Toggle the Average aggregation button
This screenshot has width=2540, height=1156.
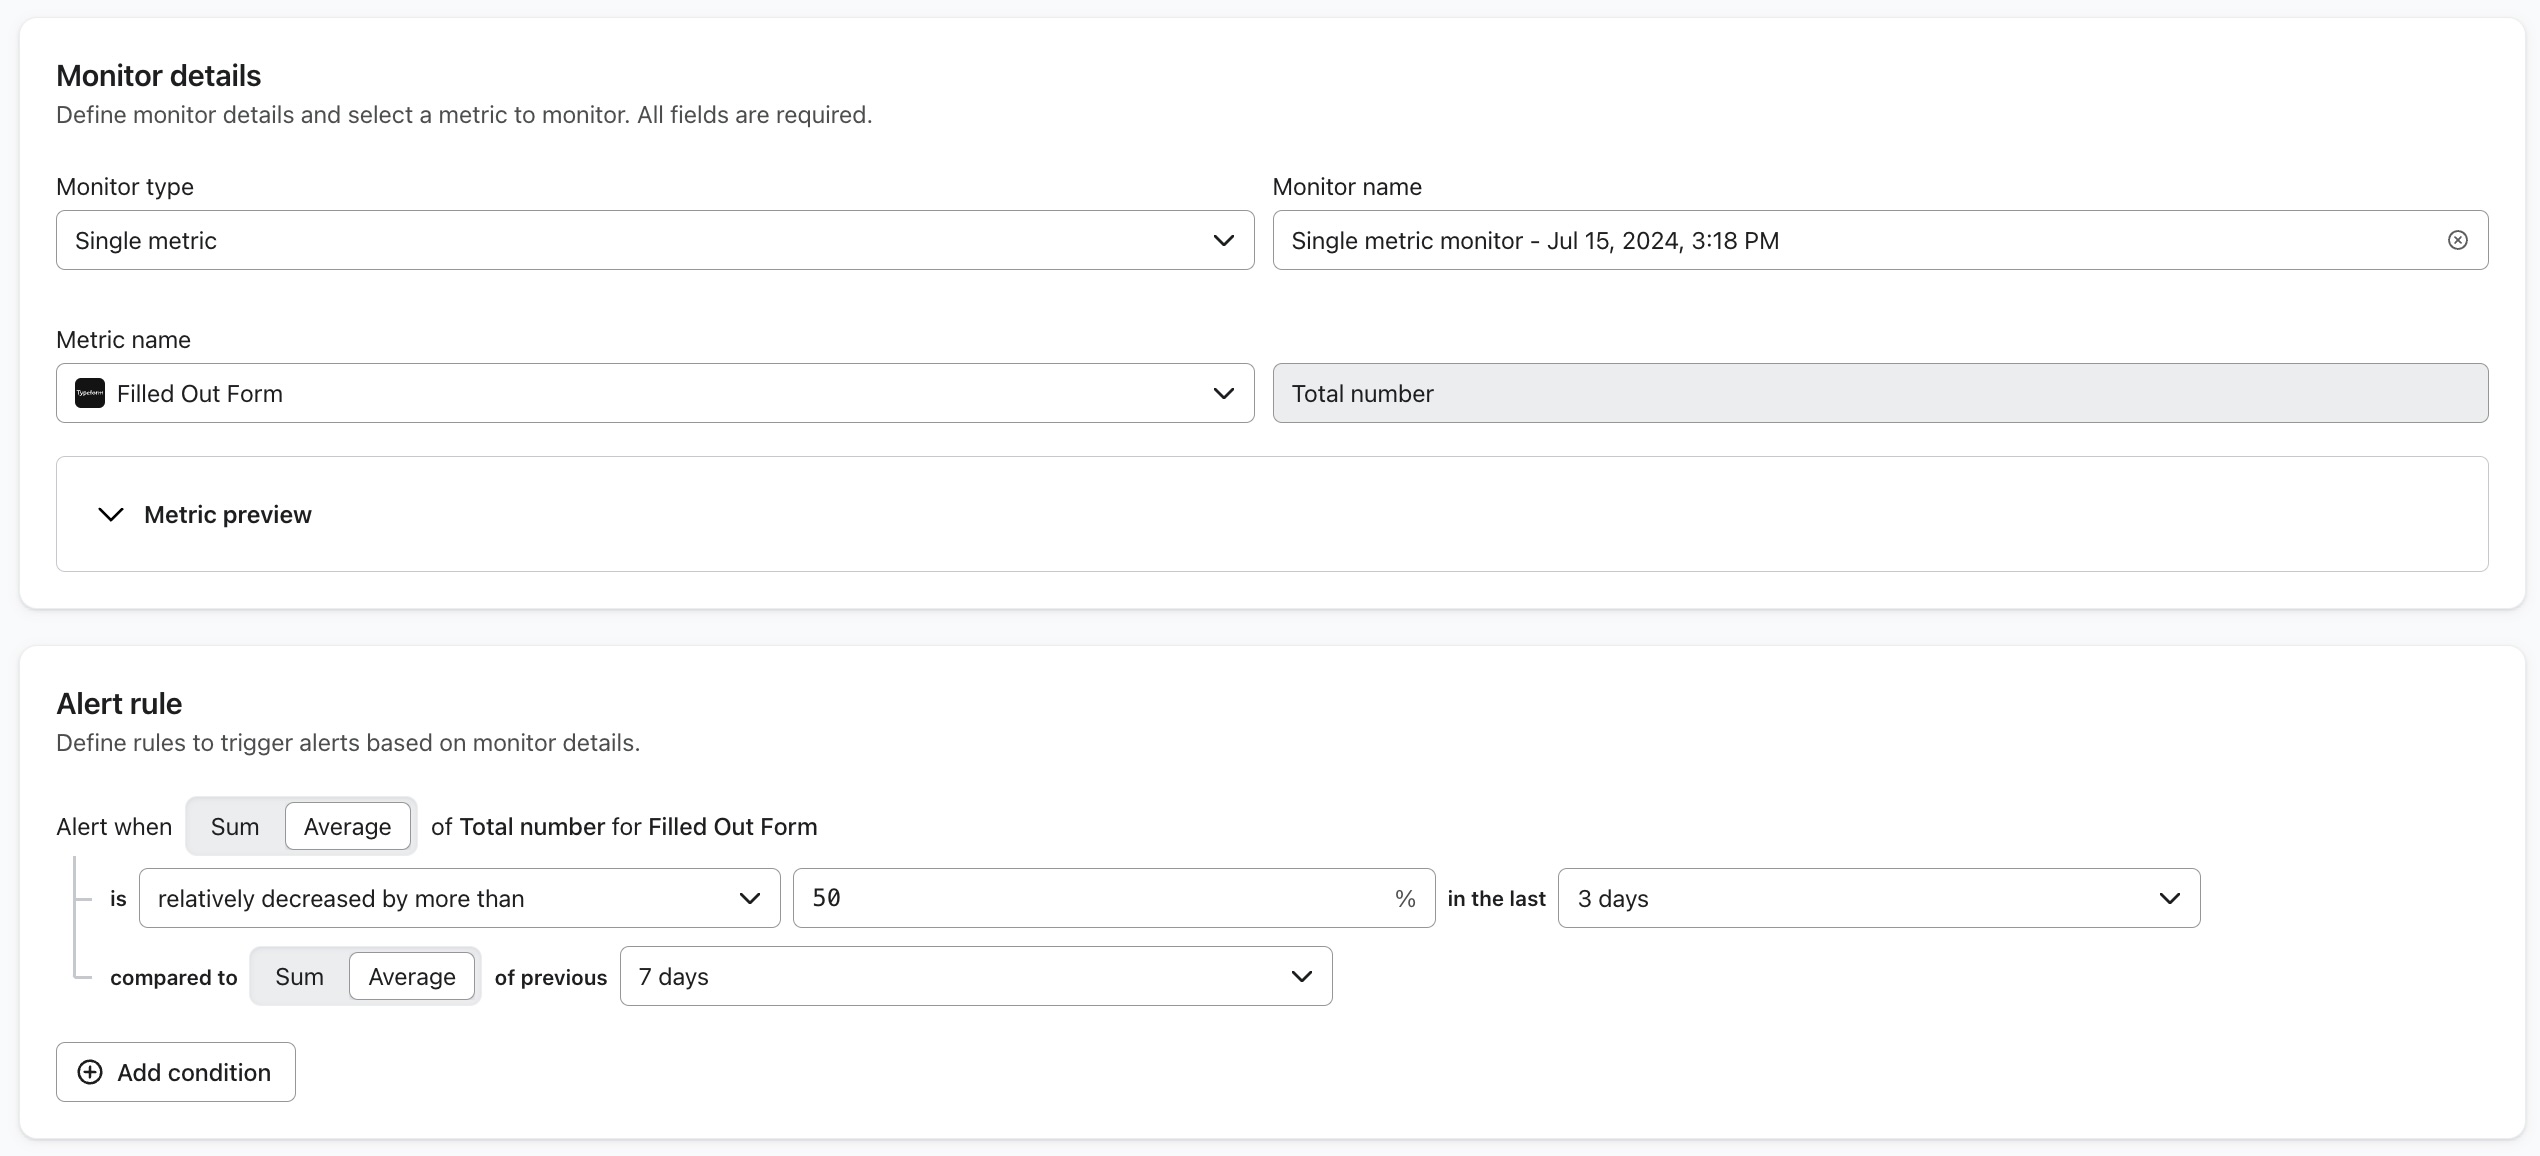point(347,826)
